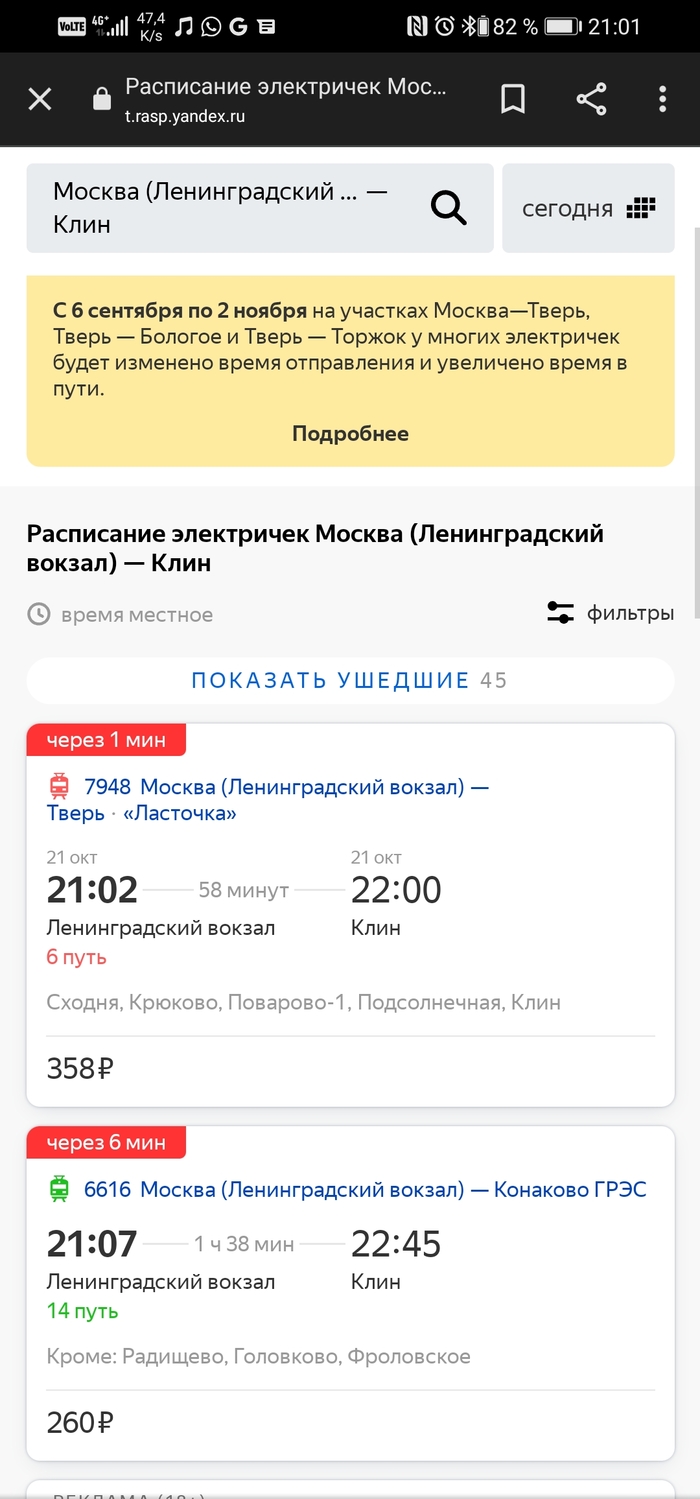Tap the page URL title bar

point(285,99)
